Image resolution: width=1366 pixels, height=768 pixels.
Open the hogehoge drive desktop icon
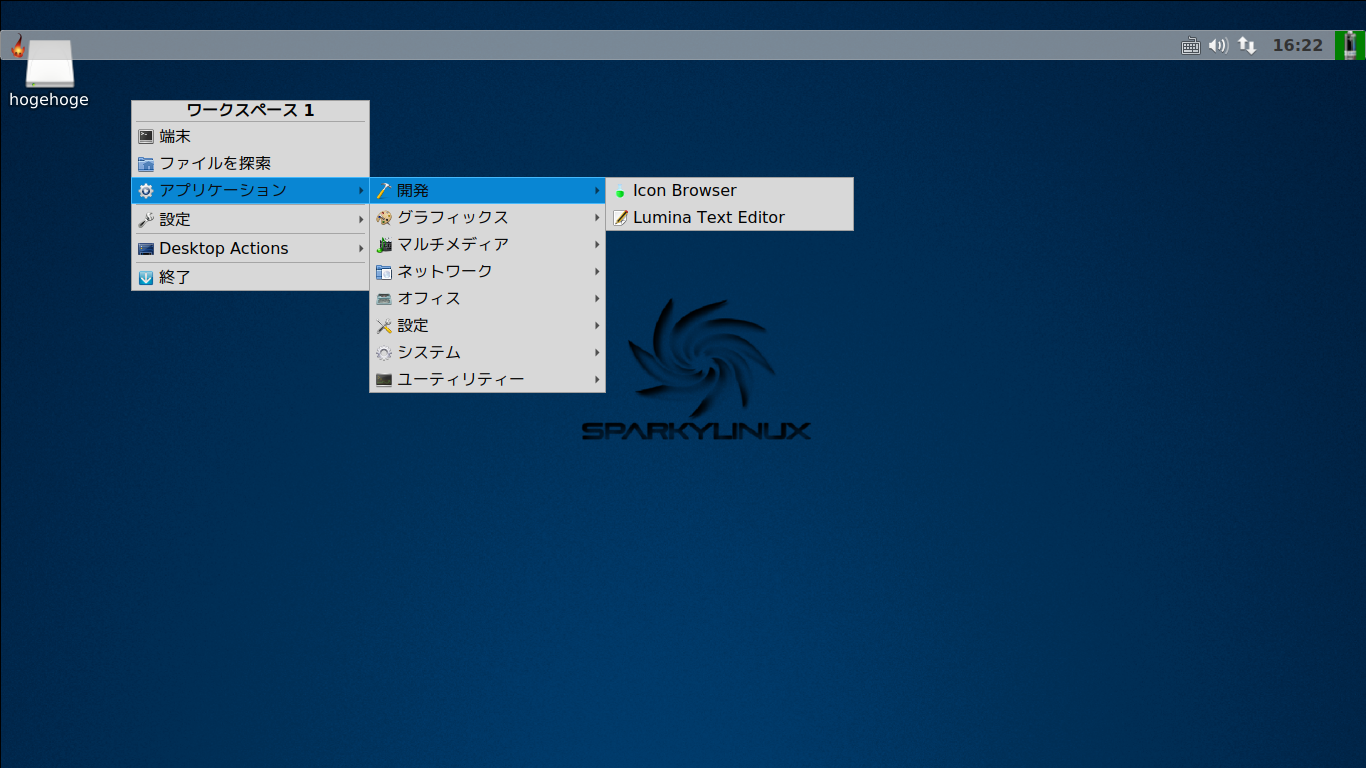49,63
